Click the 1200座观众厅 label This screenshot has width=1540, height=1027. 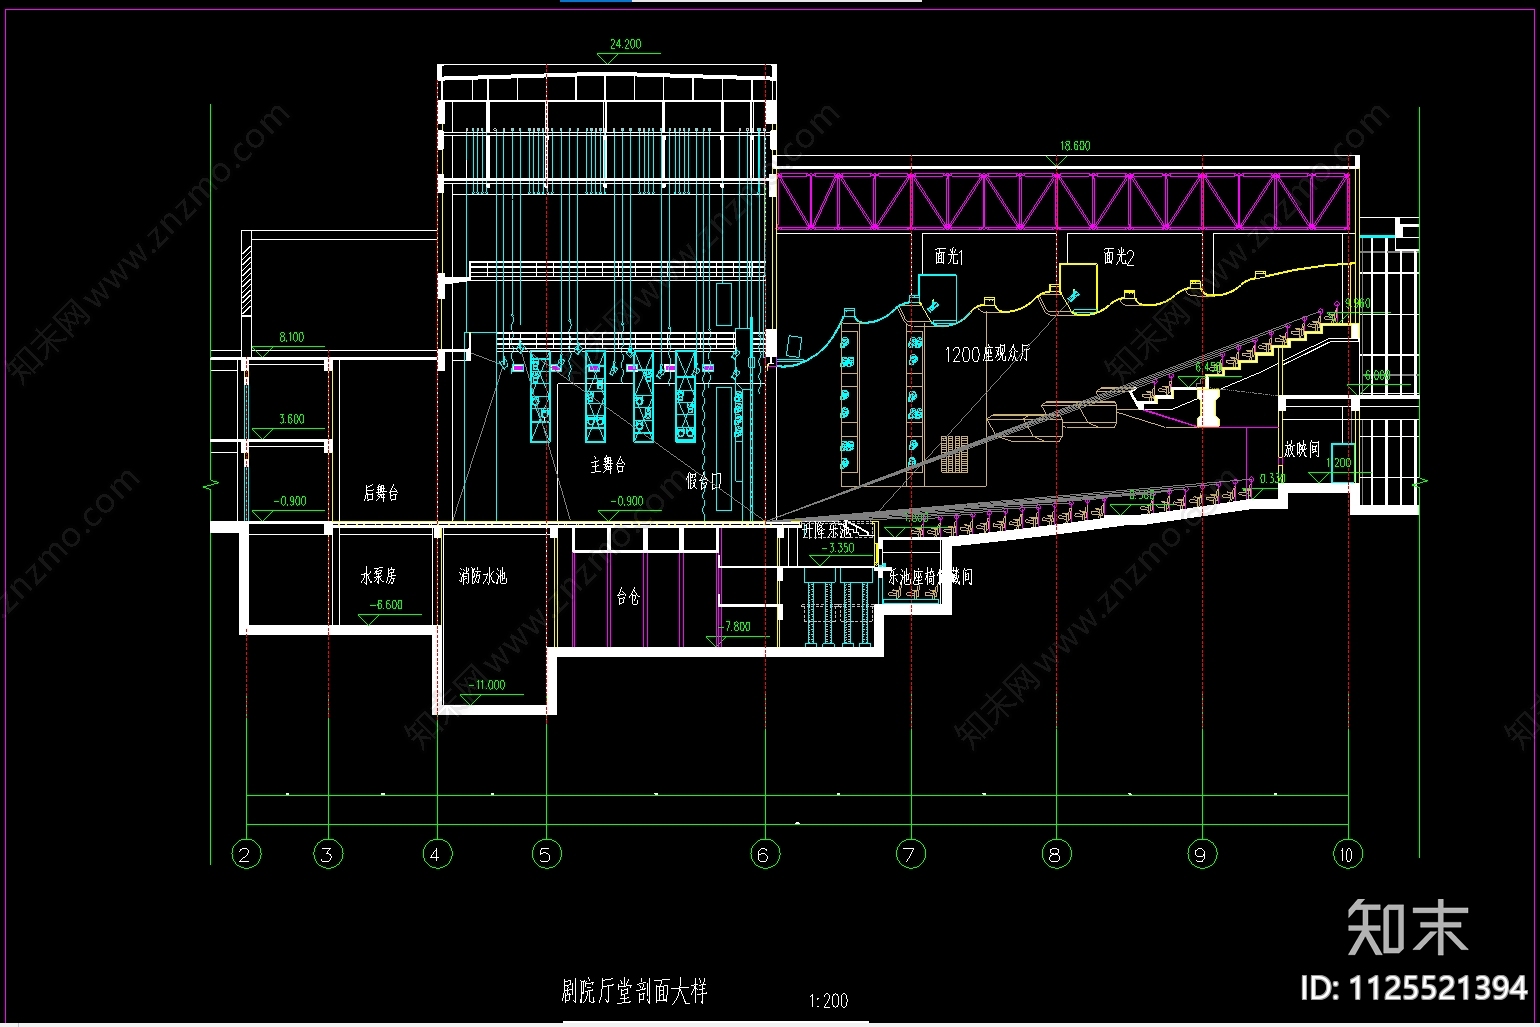coord(987,354)
